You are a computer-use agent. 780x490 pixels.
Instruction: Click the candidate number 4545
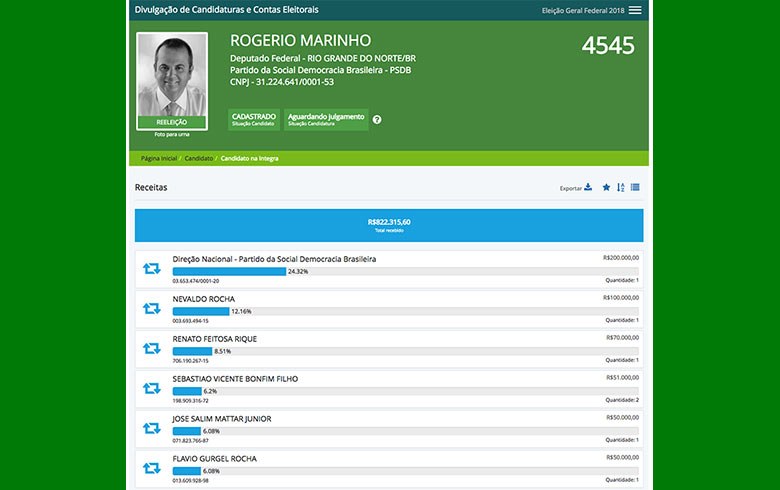click(608, 46)
